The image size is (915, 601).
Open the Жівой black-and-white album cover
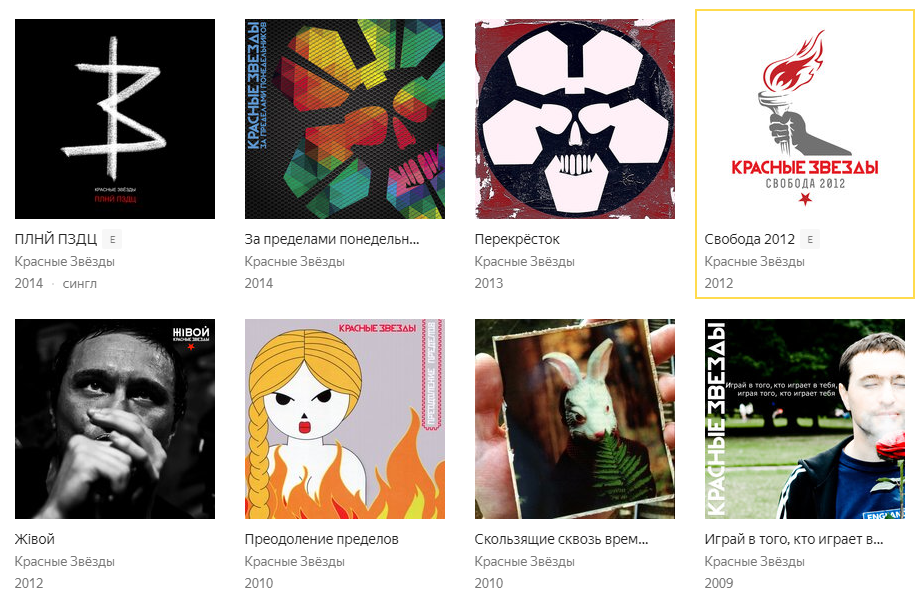[115, 419]
